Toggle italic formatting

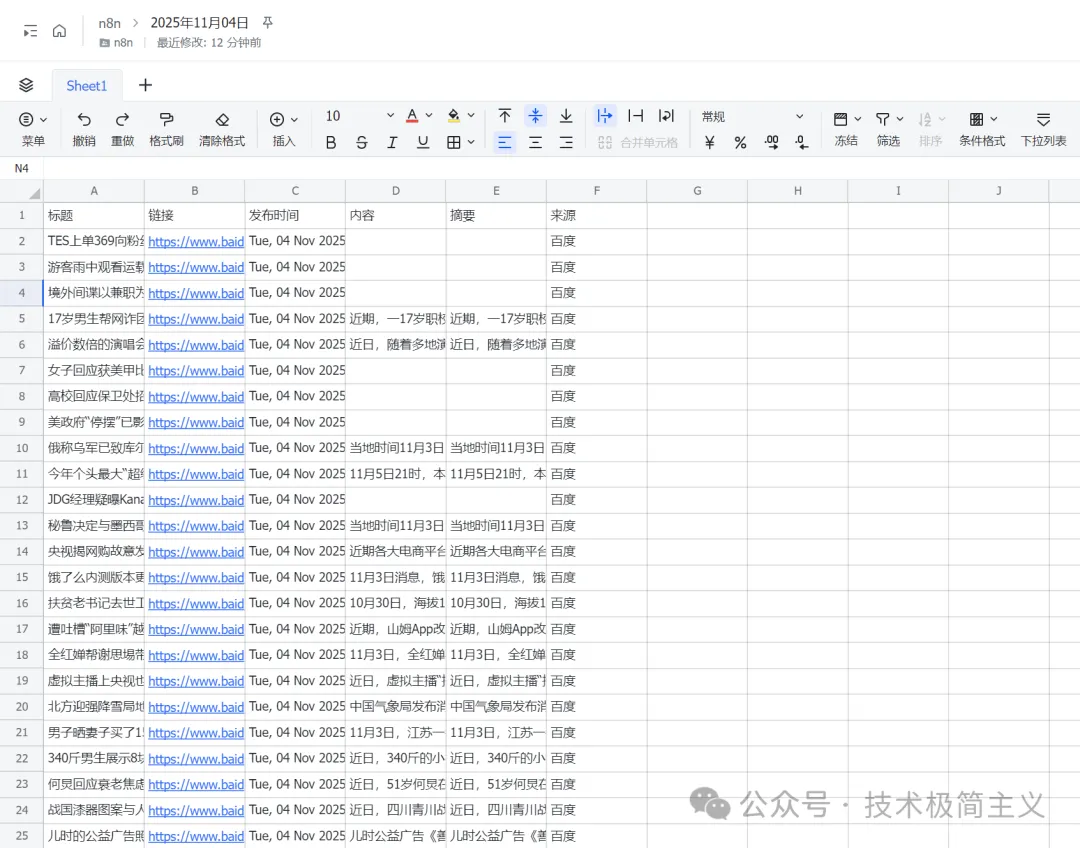pyautogui.click(x=392, y=143)
